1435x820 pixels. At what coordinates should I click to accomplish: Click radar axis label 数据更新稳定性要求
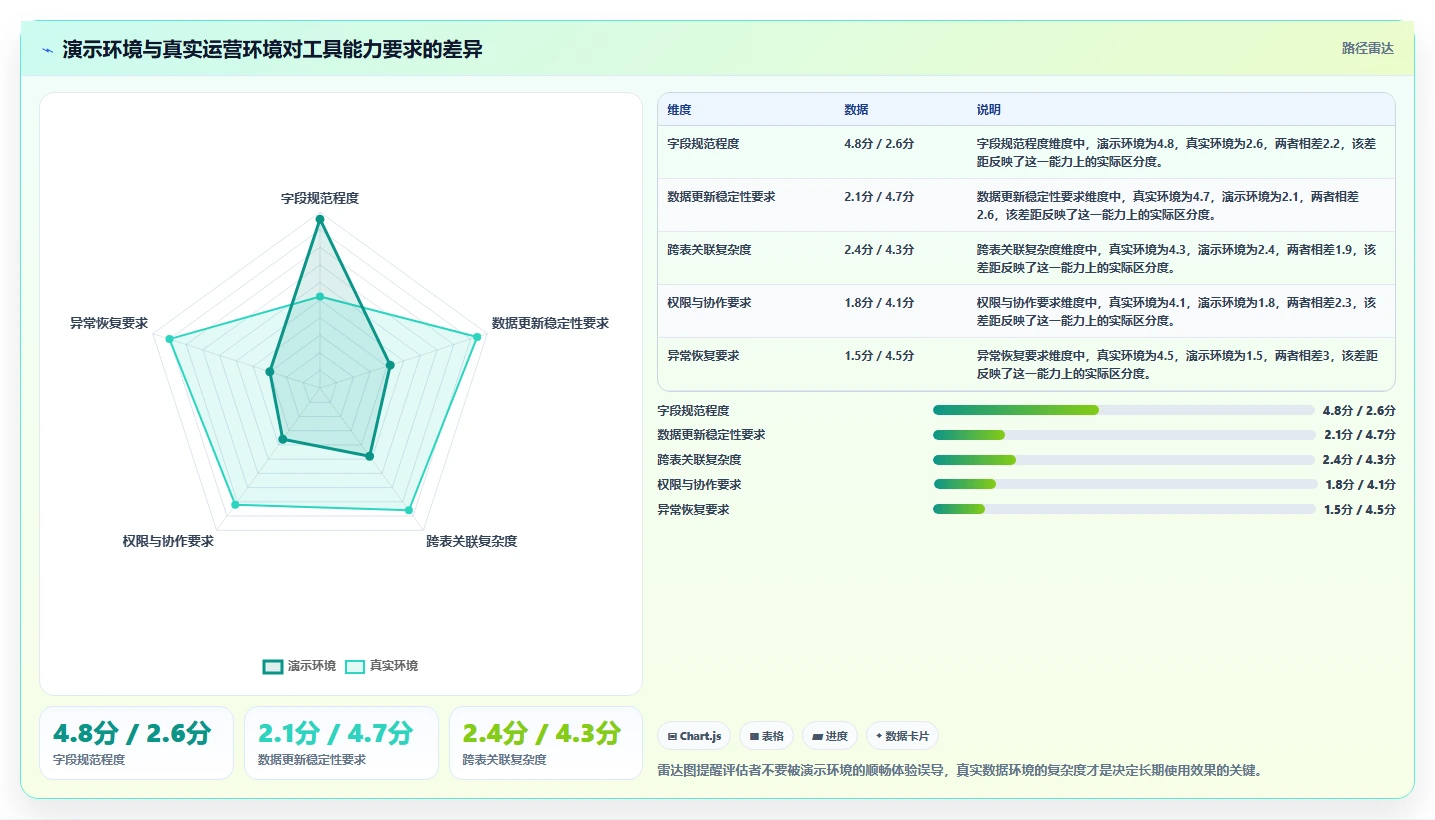[550, 323]
